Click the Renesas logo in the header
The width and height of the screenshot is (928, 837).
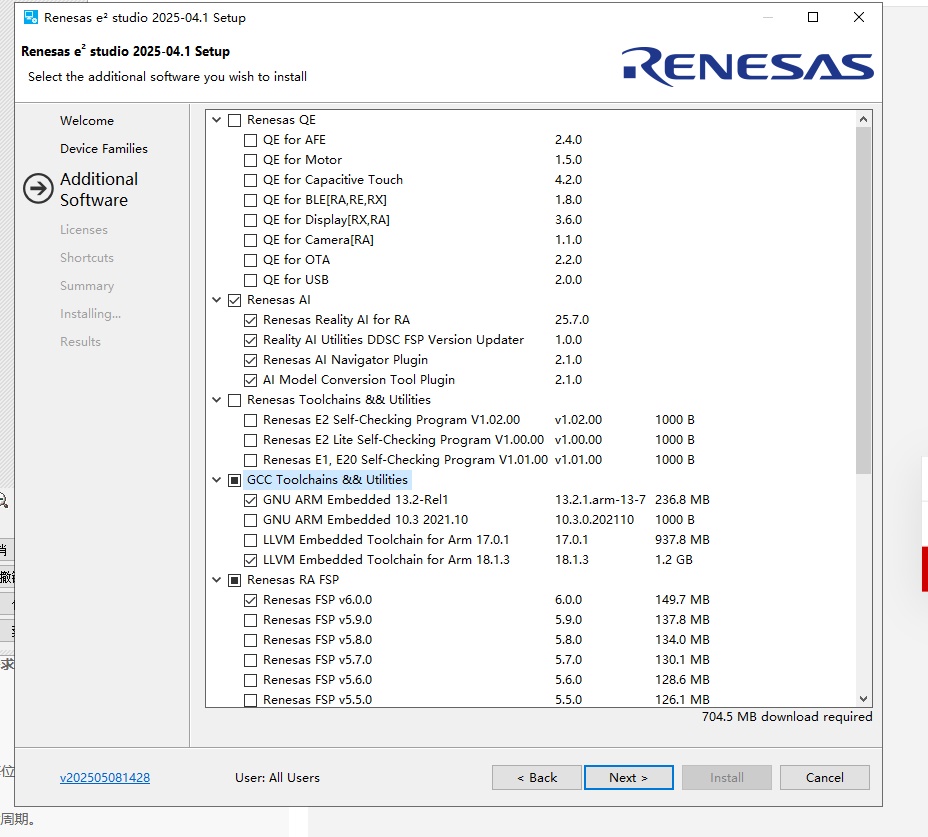[x=747, y=66]
